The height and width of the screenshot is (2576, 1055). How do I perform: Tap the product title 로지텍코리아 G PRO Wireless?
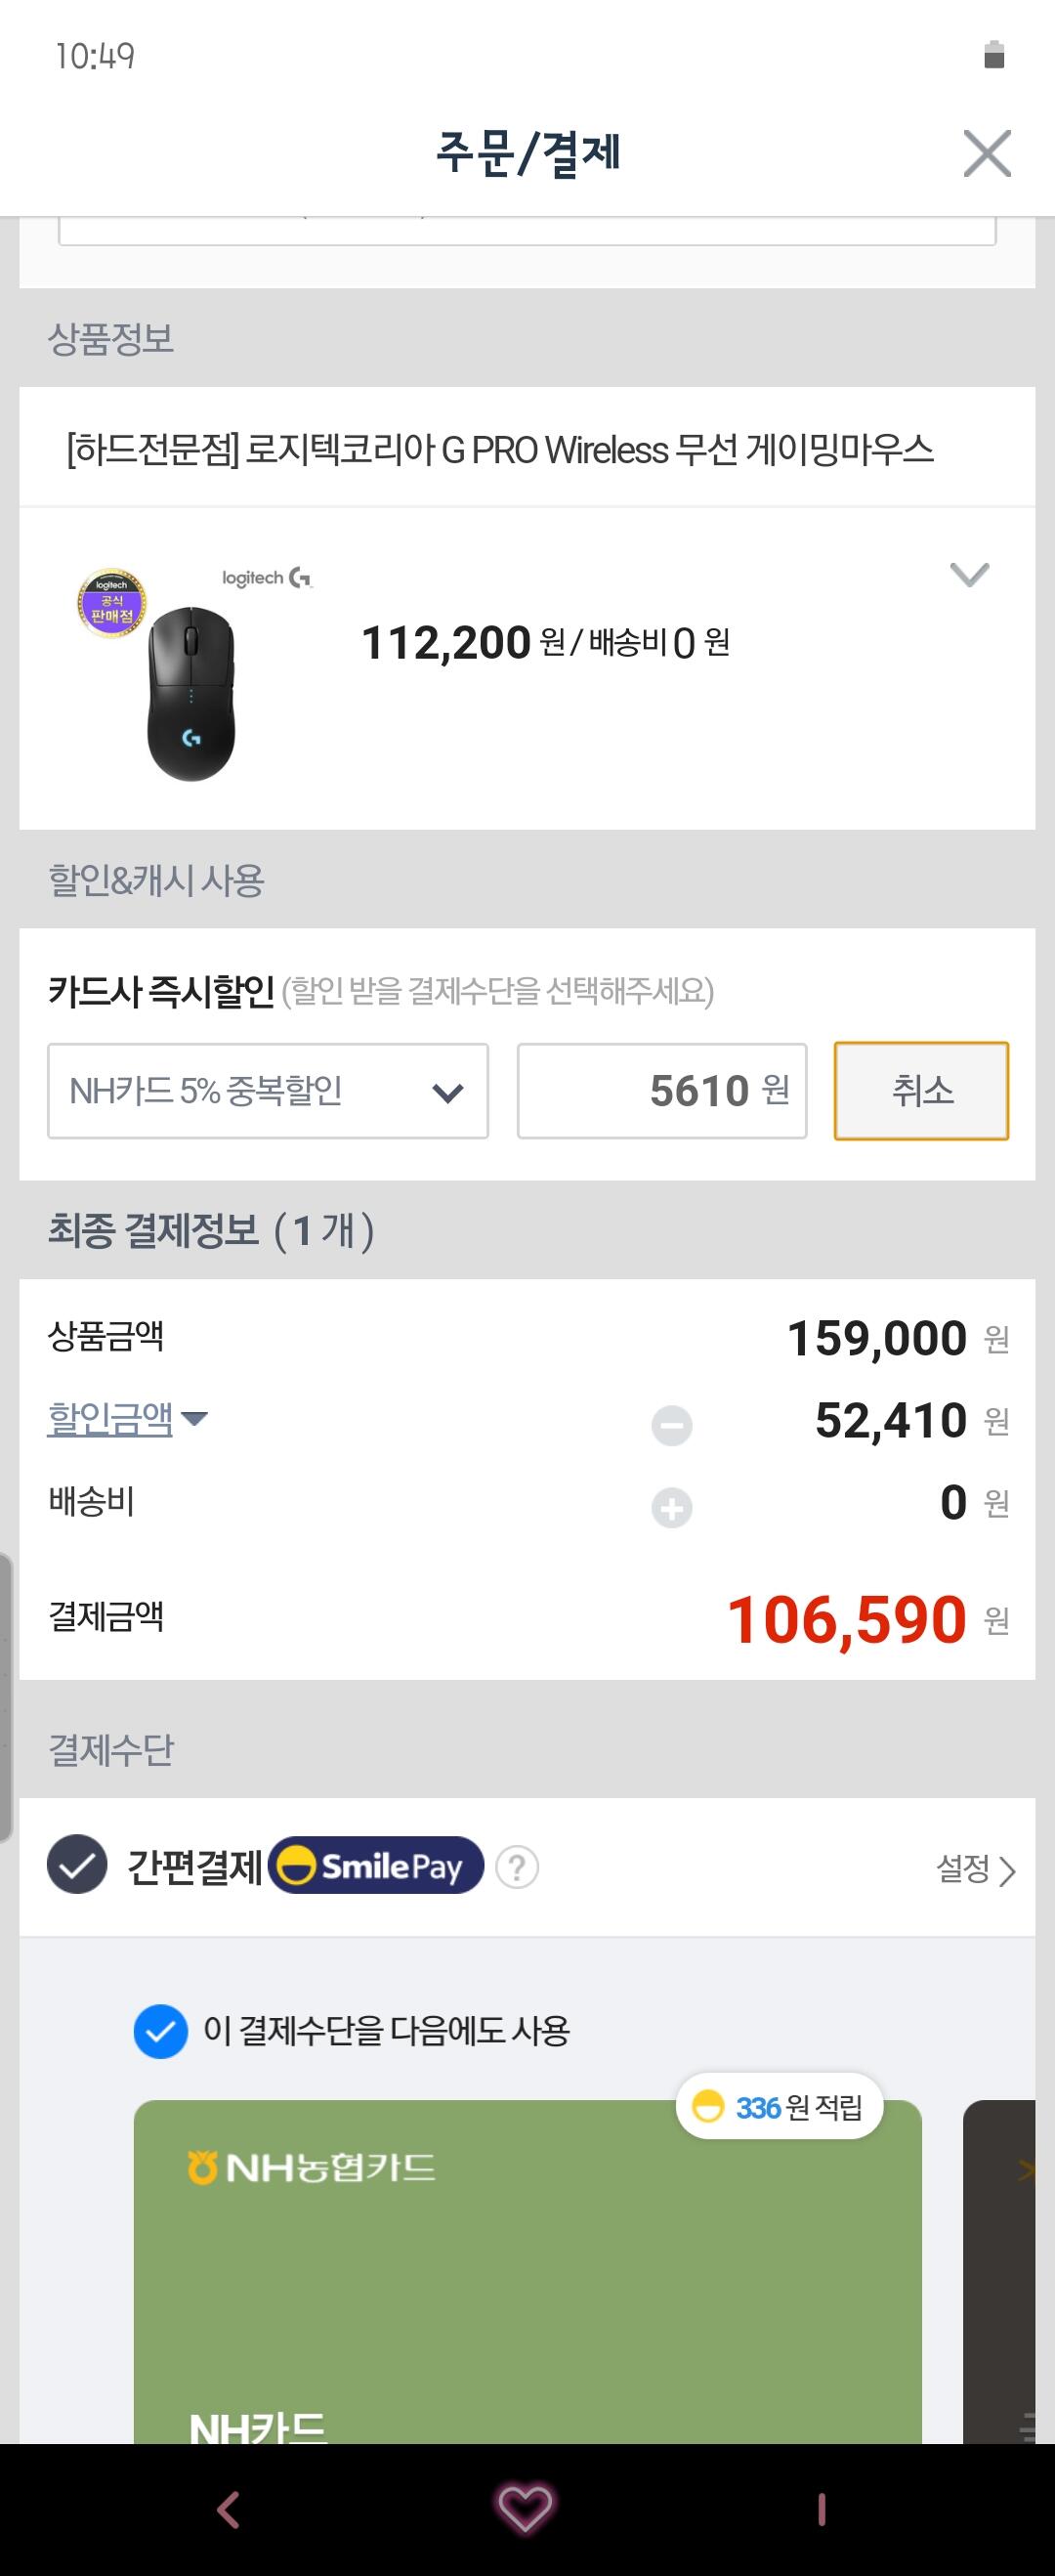pos(500,450)
